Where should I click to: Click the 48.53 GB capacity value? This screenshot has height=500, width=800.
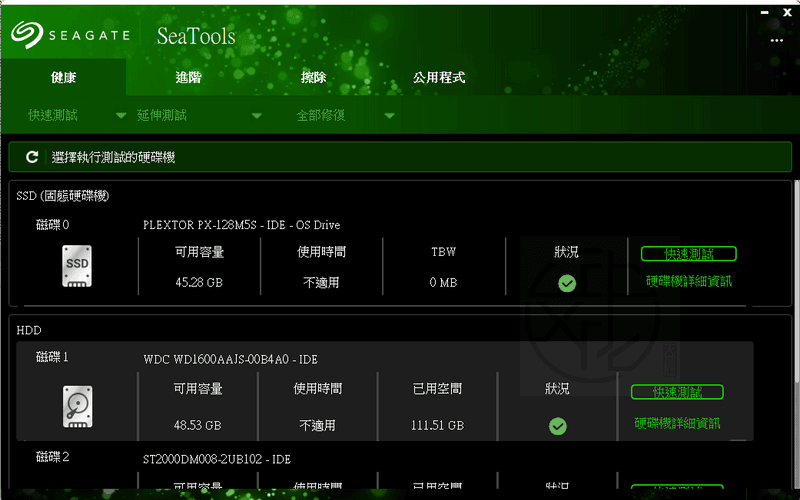(x=197, y=425)
